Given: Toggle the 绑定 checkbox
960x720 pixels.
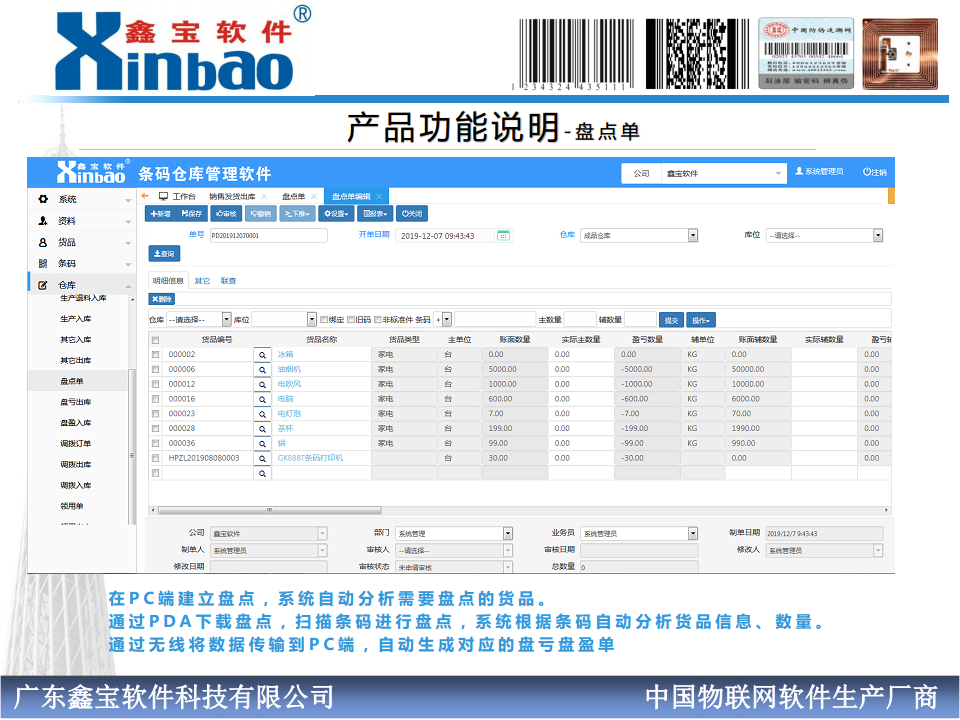Looking at the screenshot, I should tap(324, 320).
